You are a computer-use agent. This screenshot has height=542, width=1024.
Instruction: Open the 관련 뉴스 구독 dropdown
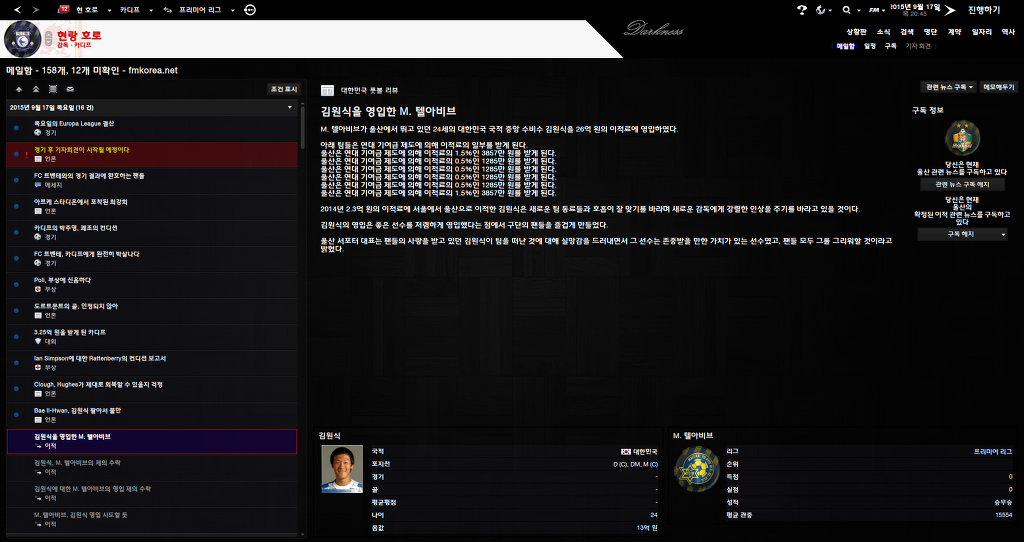coord(949,87)
